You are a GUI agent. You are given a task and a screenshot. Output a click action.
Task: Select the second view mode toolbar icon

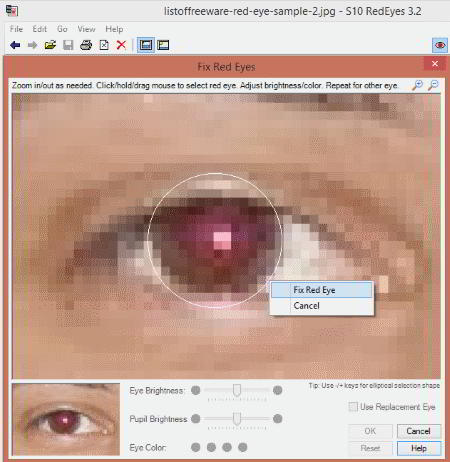[163, 45]
